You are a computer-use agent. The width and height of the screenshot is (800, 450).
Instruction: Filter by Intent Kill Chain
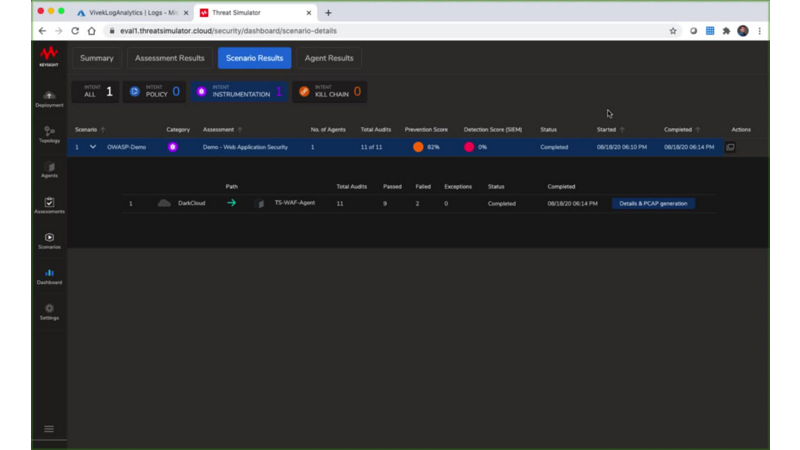(x=330, y=92)
